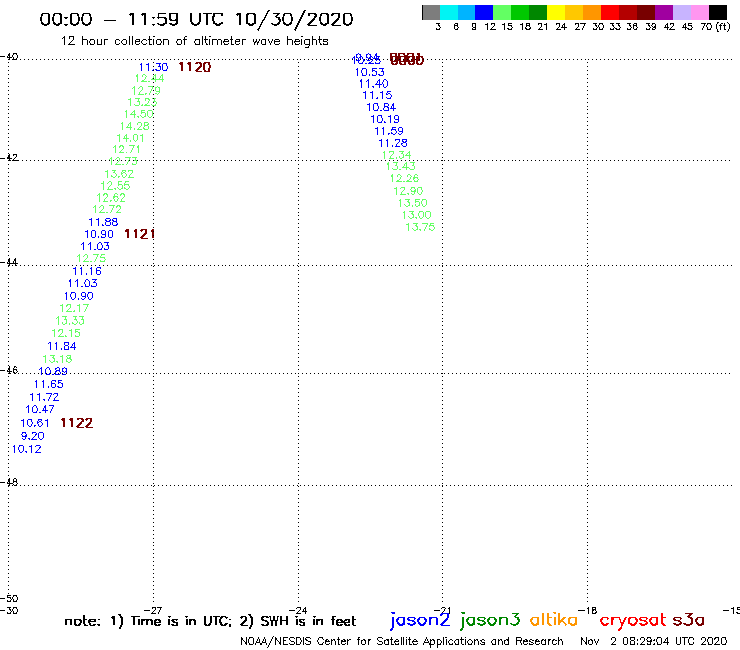Click the NOAA/NESDIS Center attribution text
The height and width of the screenshot is (650, 740).
pyautogui.click(x=402, y=642)
